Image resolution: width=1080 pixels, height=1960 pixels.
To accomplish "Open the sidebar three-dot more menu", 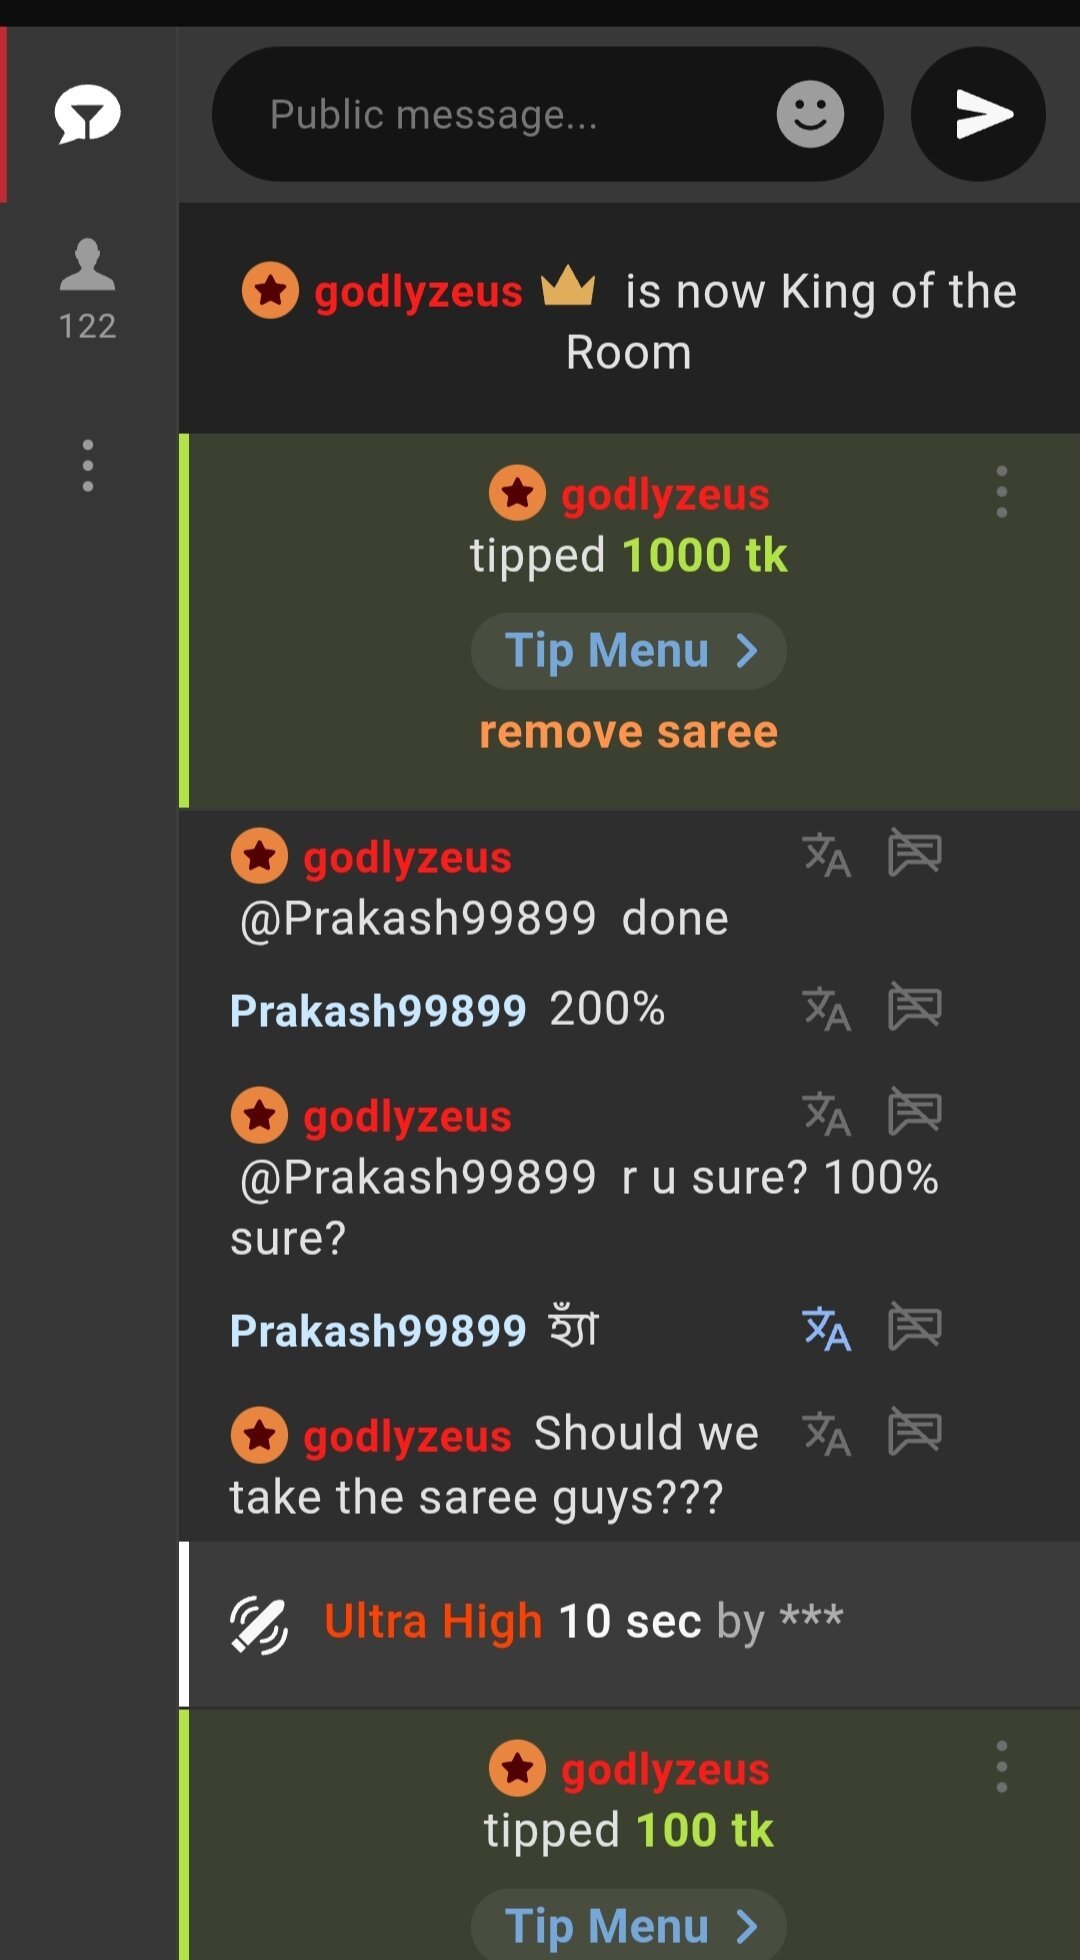I will [88, 466].
